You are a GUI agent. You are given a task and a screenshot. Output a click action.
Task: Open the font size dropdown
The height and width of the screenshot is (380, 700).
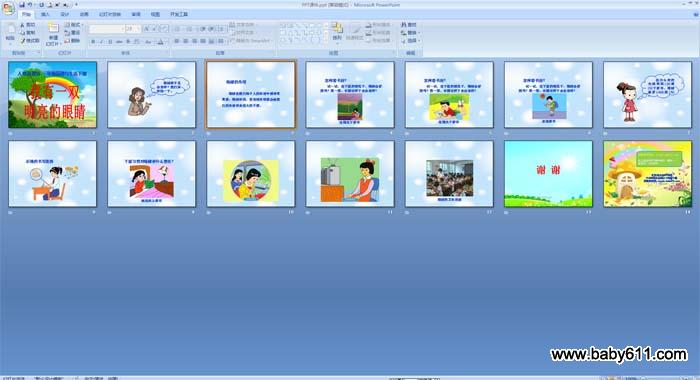pyautogui.click(x=133, y=29)
